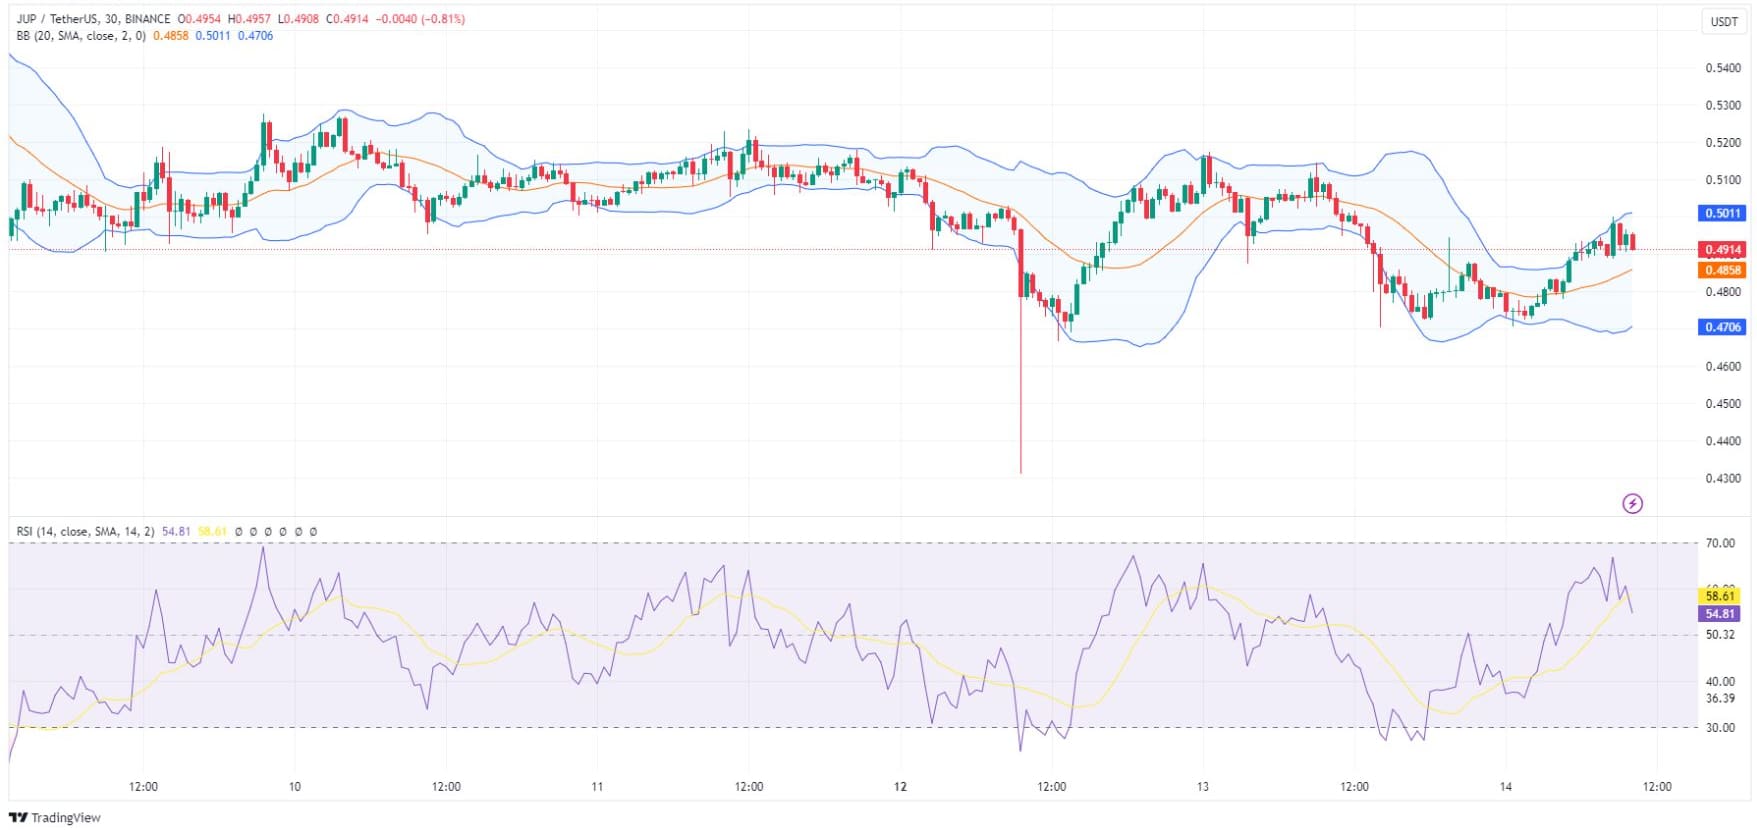Click date label 13 on time axis

click(x=1202, y=786)
